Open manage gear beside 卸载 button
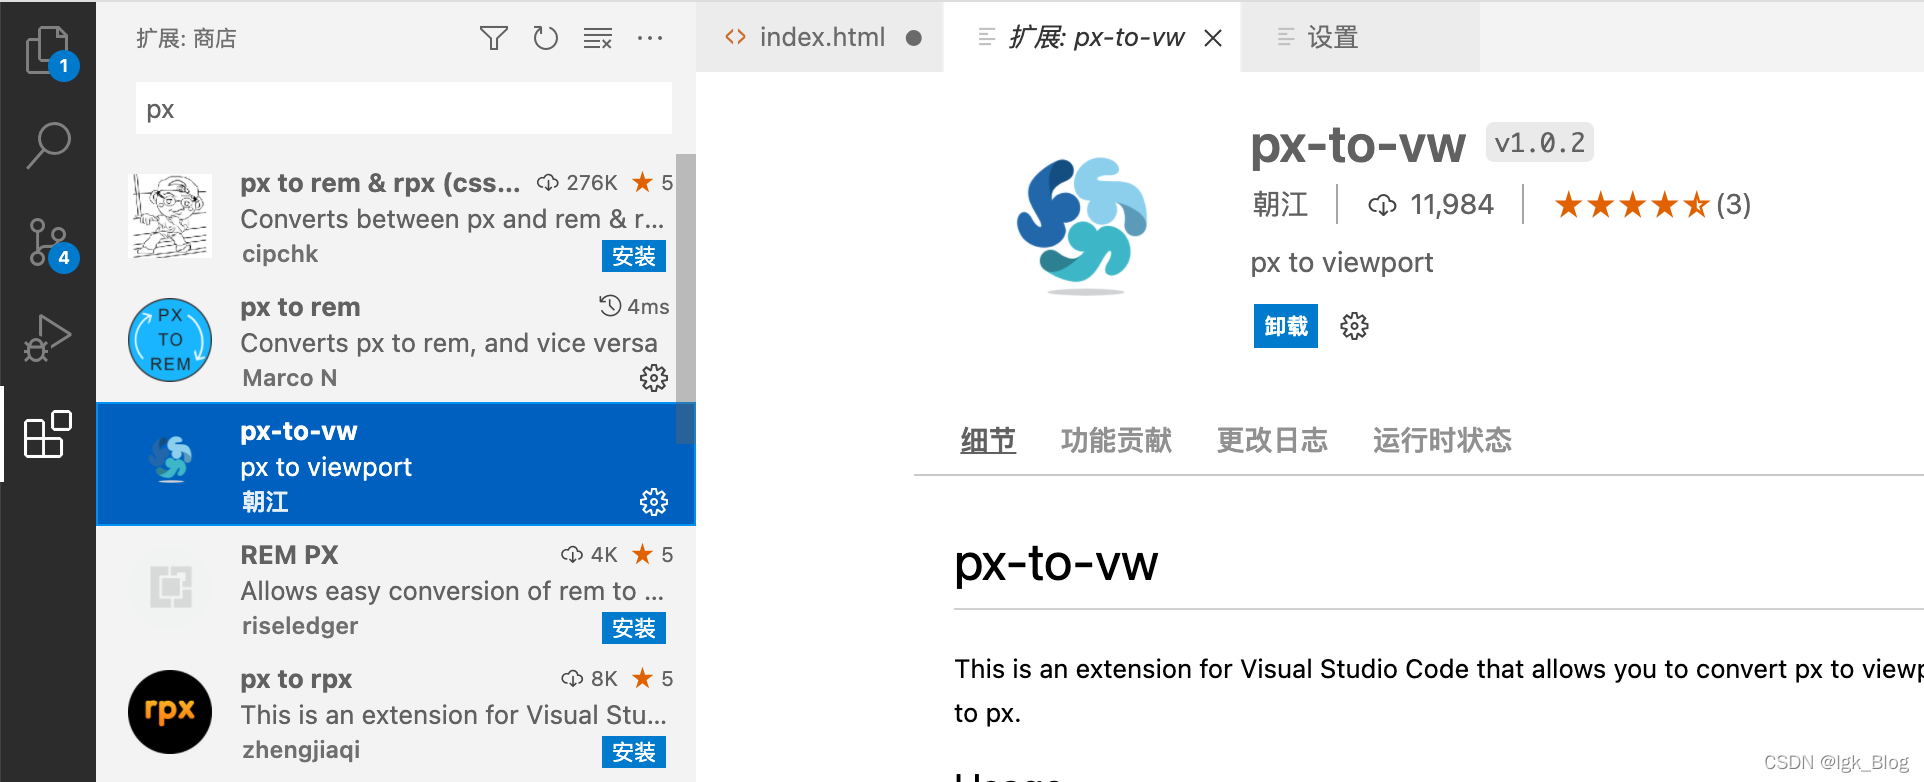The width and height of the screenshot is (1924, 782). [1354, 326]
